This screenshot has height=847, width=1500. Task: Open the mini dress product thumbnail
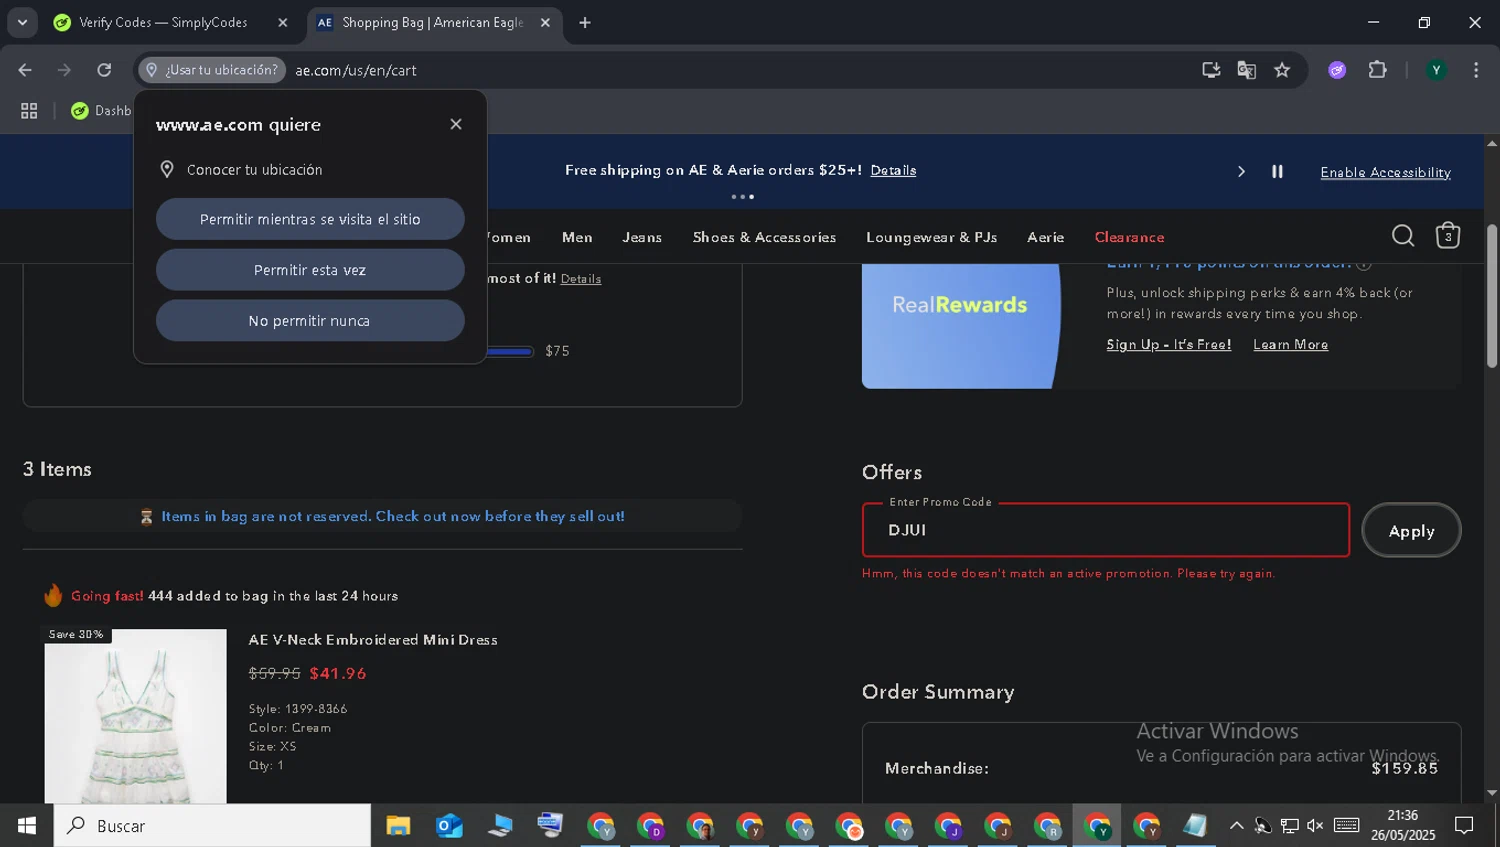135,716
